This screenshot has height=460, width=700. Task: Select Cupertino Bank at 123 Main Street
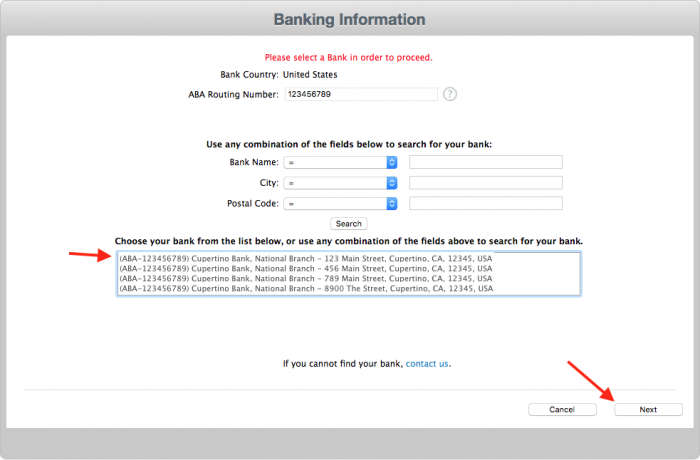305,258
